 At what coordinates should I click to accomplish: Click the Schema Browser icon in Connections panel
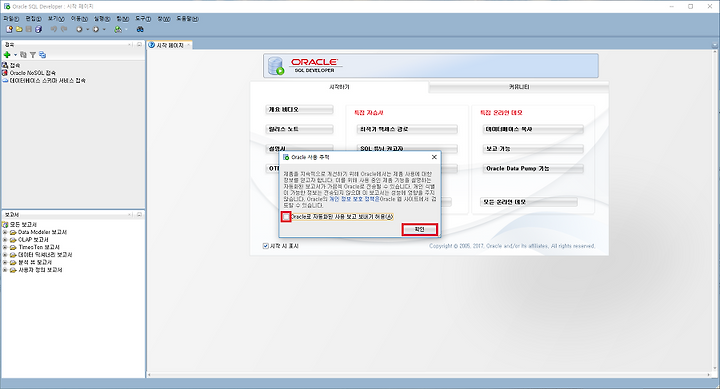(42, 55)
